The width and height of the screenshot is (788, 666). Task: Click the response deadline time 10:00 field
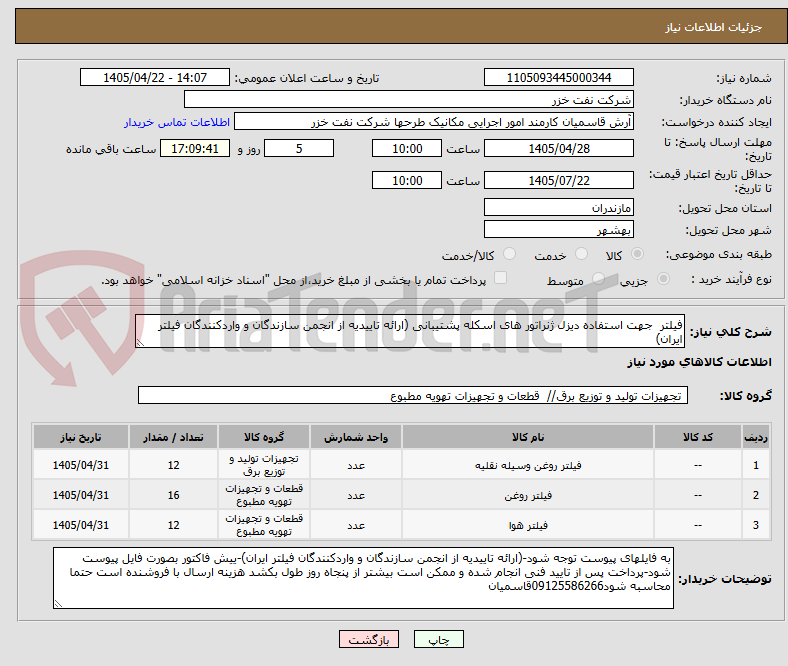point(407,148)
